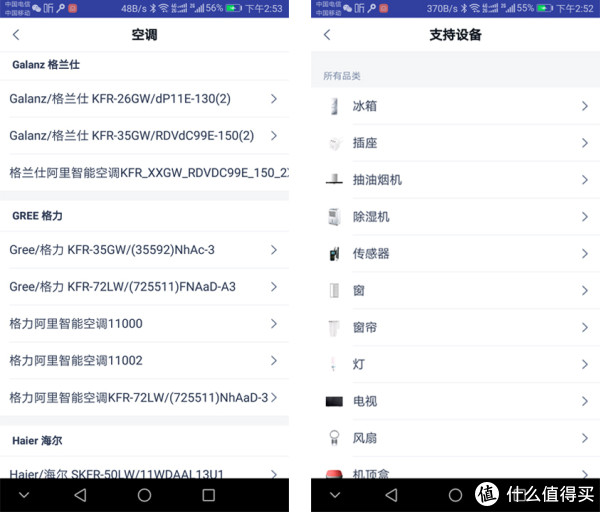
Task: Hide navigation bar arrow on left phone
Action: point(24,495)
